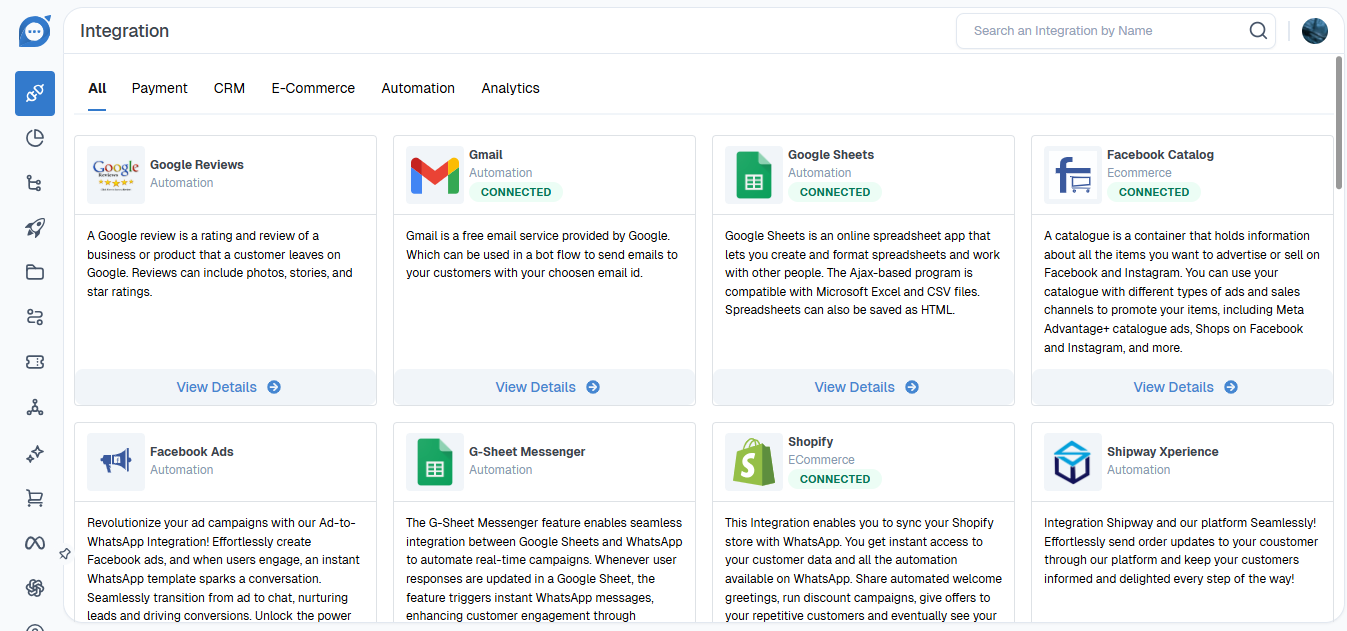Open the OpenAI logo sidebar icon

pos(35,588)
